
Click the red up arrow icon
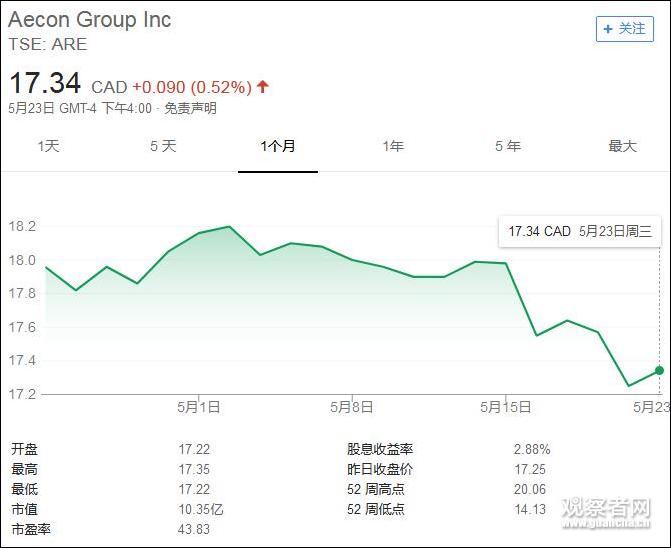coord(263,86)
